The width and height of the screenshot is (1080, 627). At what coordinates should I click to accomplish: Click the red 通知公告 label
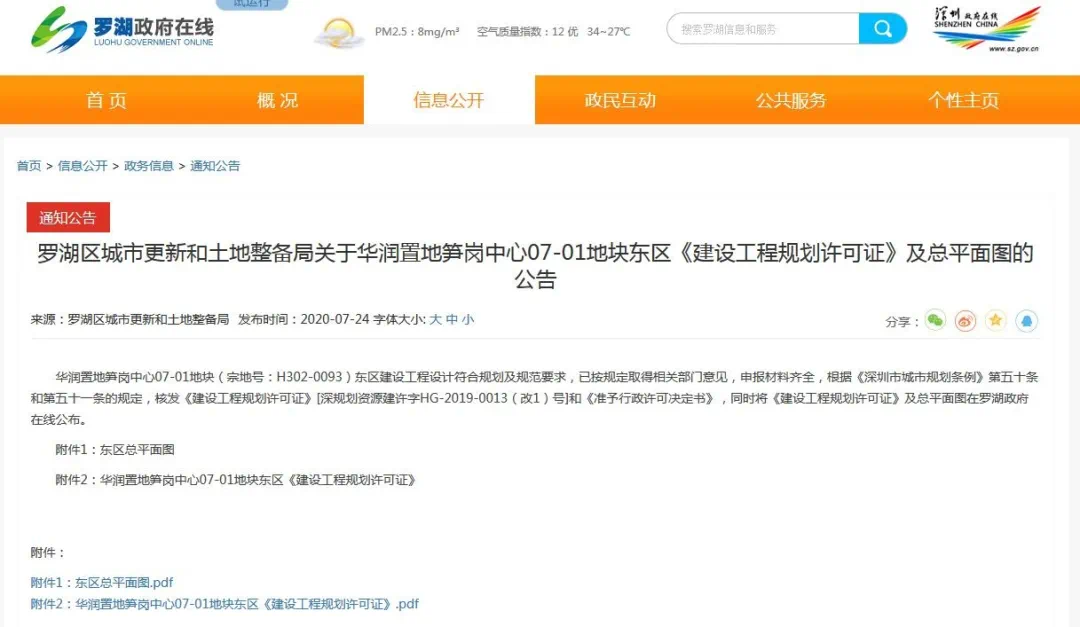point(68,218)
